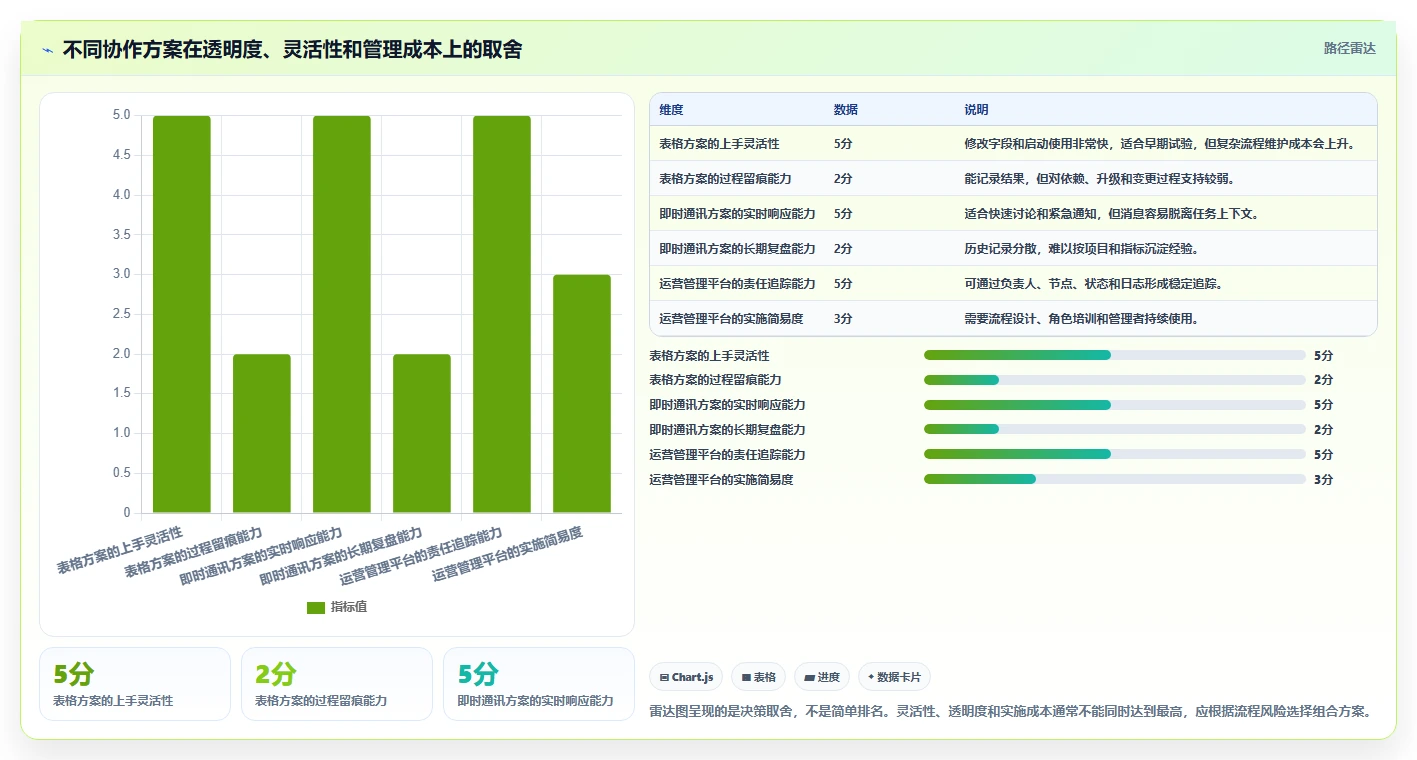
Task: Click the Chart.js tag chip
Action: (686, 677)
